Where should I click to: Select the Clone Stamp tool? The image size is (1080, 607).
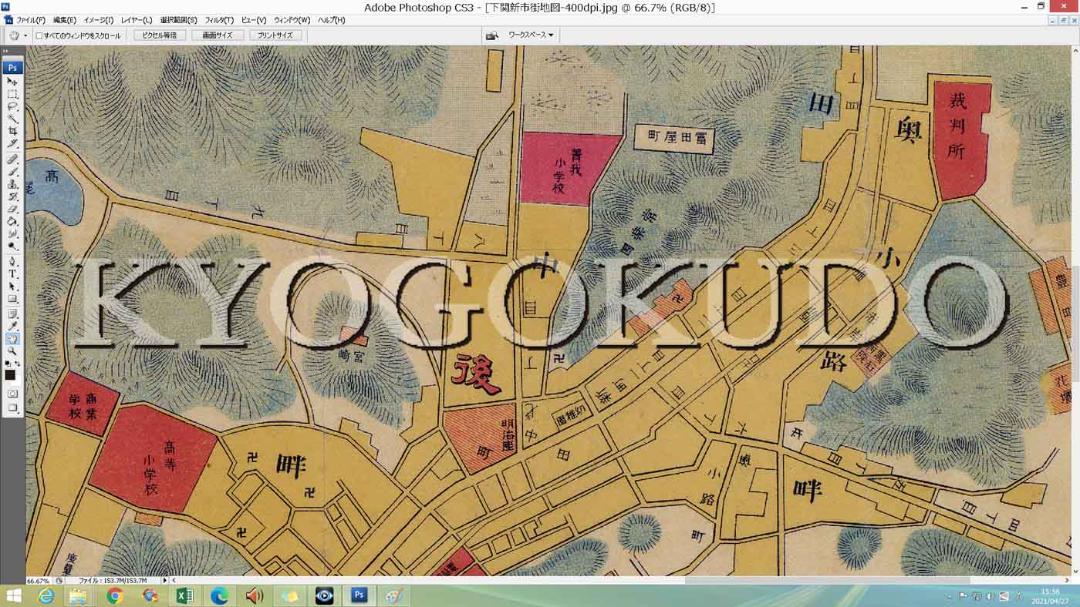point(12,184)
